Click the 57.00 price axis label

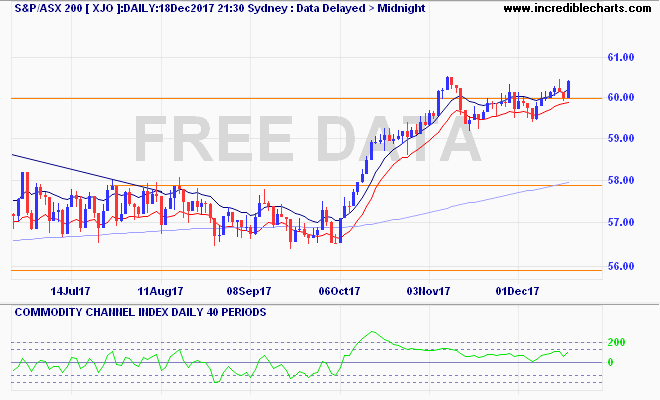[620, 222]
